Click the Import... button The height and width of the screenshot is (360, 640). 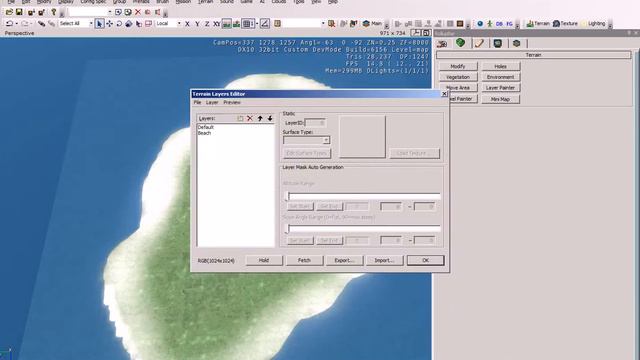pyautogui.click(x=384, y=260)
